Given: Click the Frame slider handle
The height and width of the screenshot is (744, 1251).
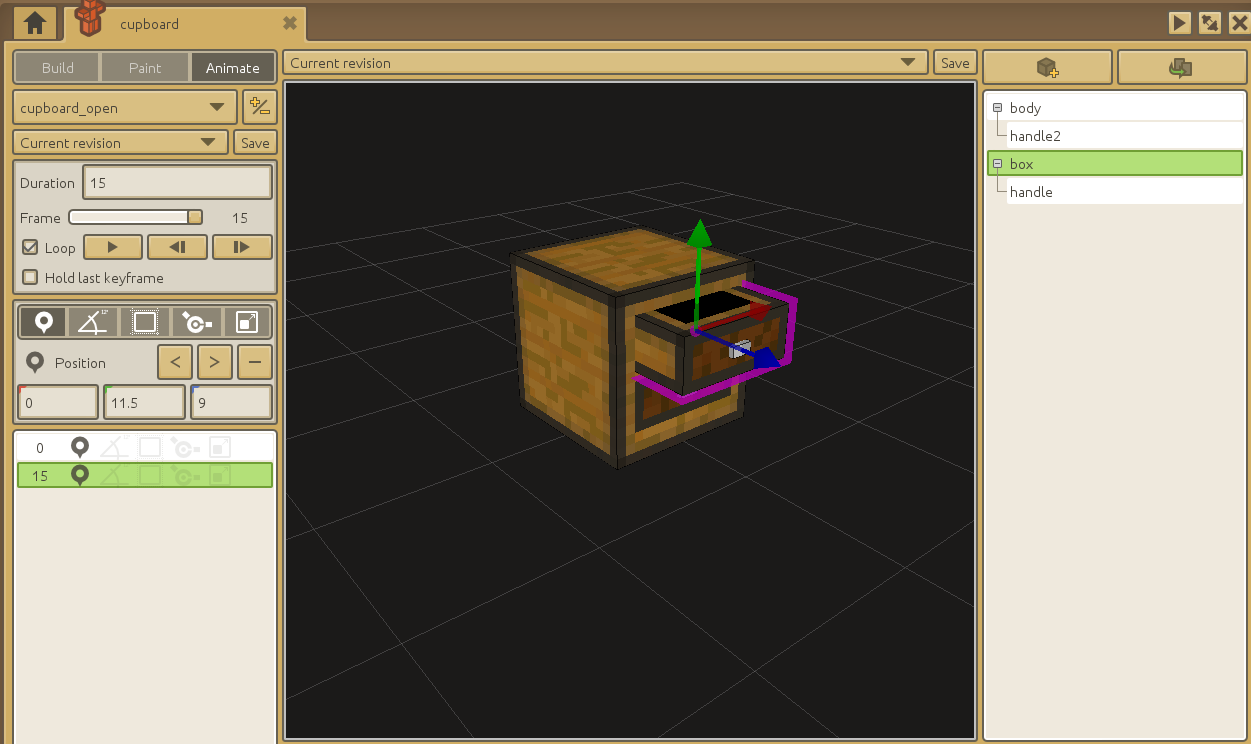Looking at the screenshot, I should click(x=195, y=217).
